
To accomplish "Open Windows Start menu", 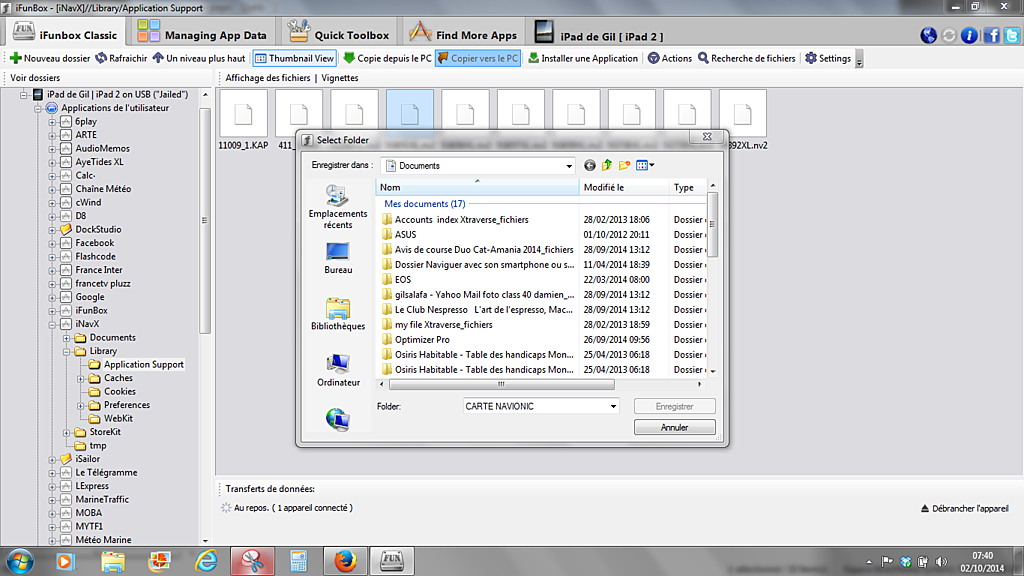I will (x=20, y=561).
